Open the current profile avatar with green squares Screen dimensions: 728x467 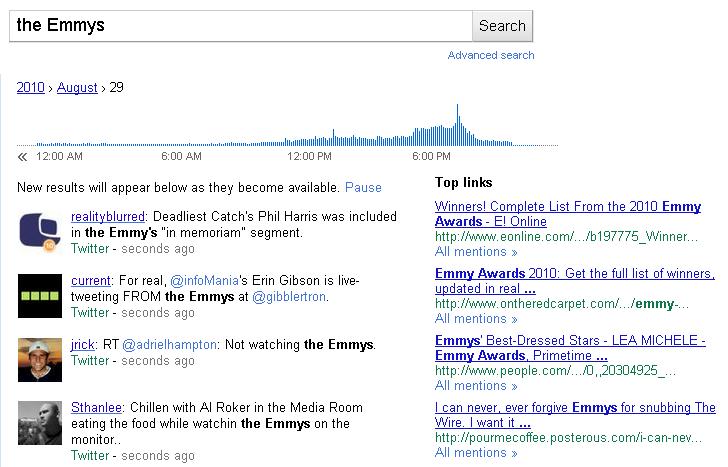pos(40,296)
